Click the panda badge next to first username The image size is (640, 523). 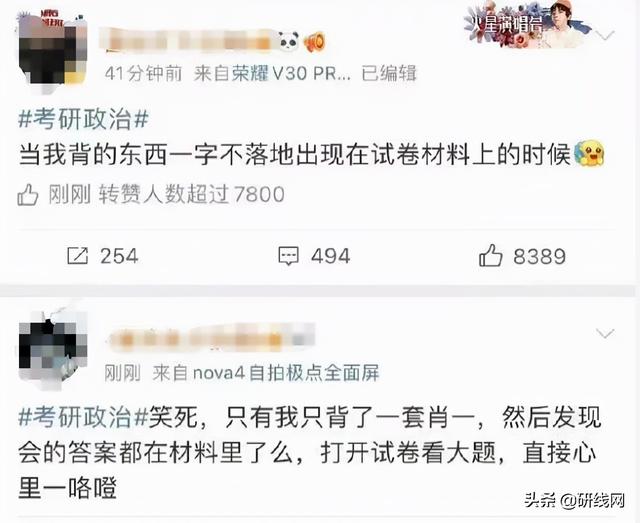click(289, 41)
